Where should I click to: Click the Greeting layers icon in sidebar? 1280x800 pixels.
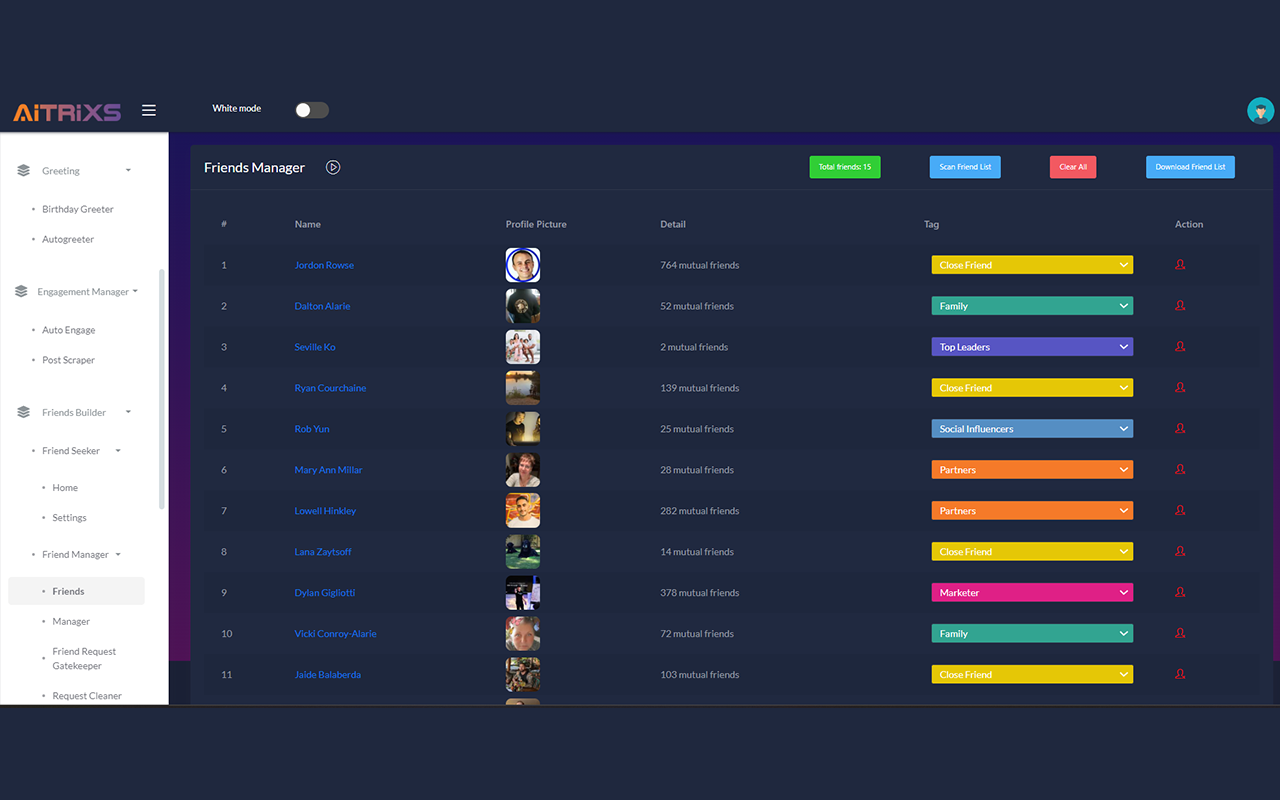click(24, 171)
